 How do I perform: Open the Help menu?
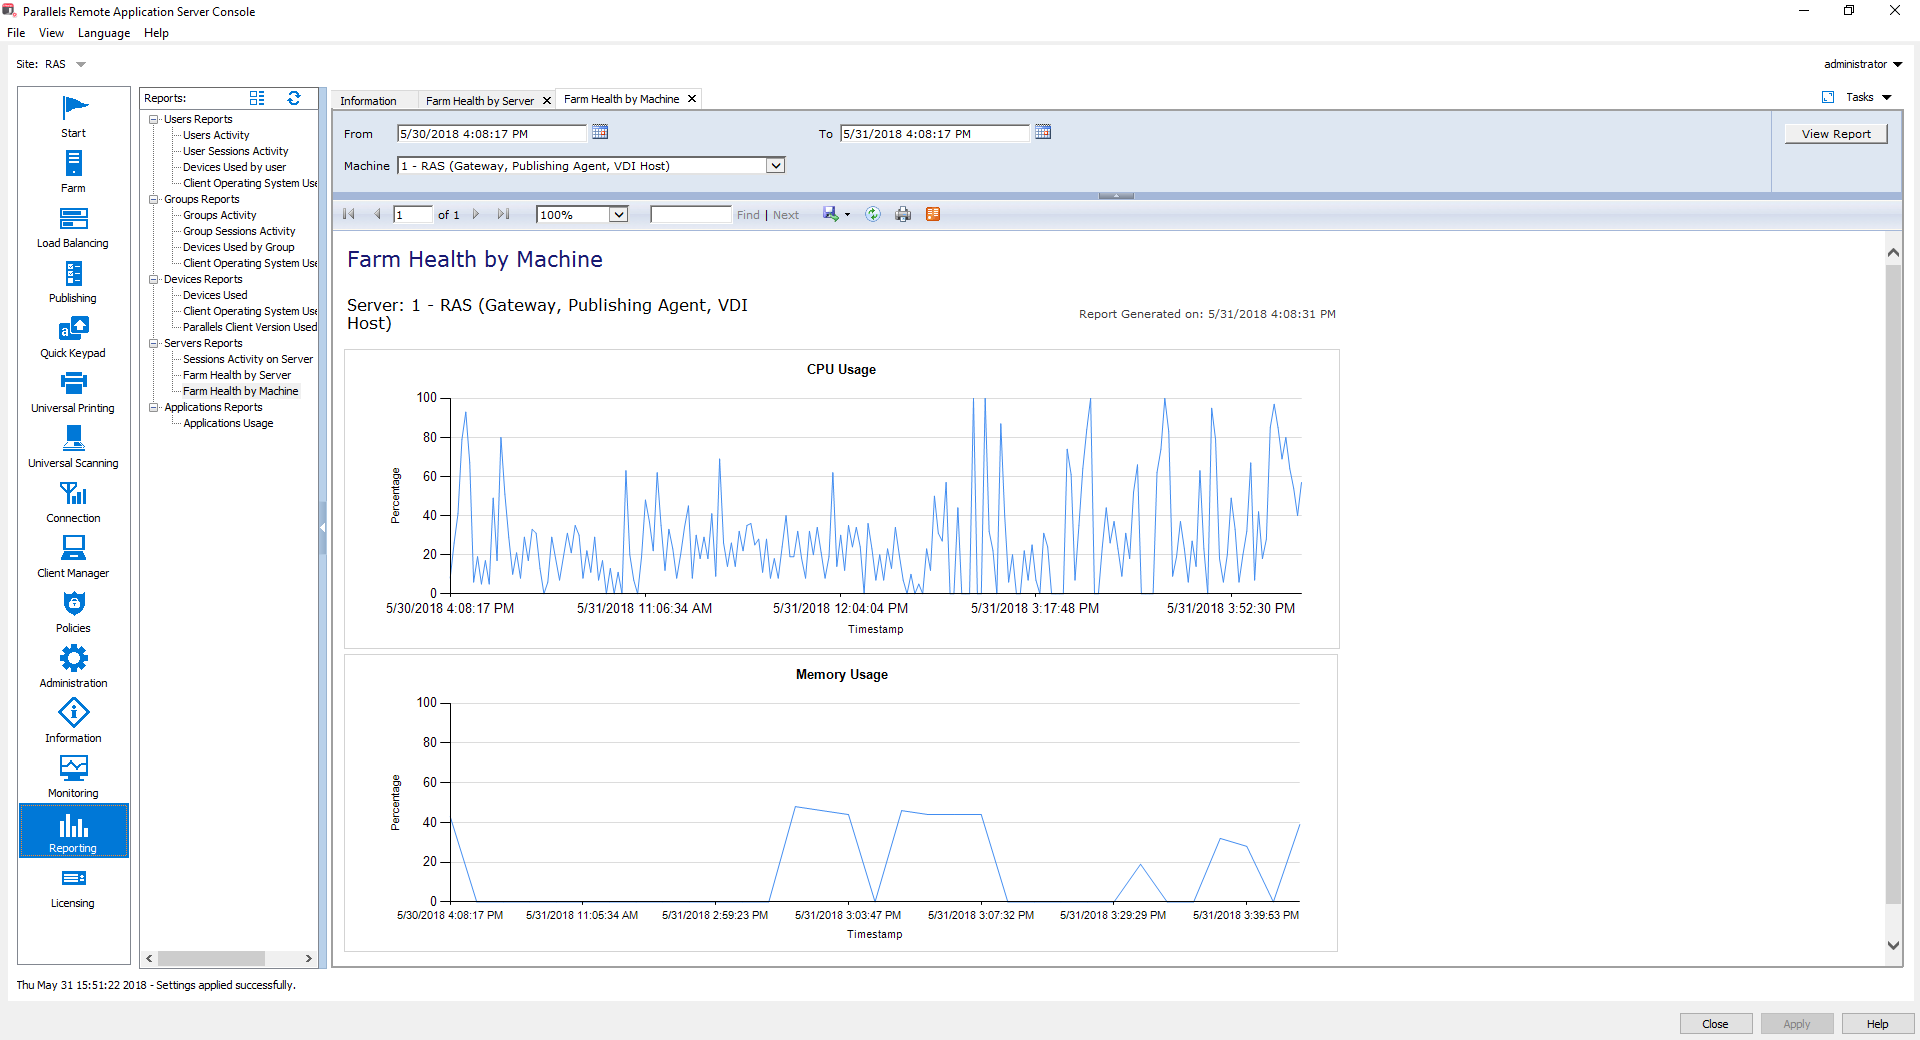(156, 33)
